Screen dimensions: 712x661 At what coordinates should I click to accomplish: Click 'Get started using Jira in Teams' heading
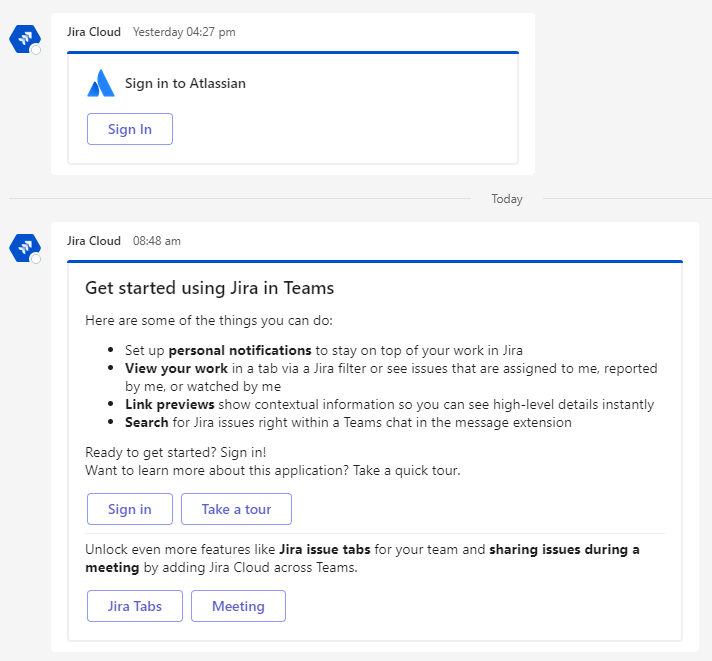[210, 288]
